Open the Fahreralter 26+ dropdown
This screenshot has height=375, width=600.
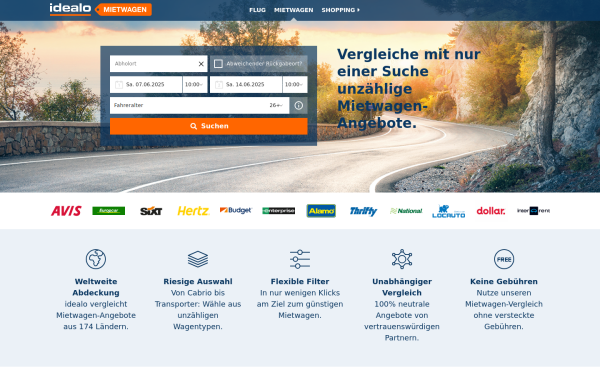click(x=199, y=105)
